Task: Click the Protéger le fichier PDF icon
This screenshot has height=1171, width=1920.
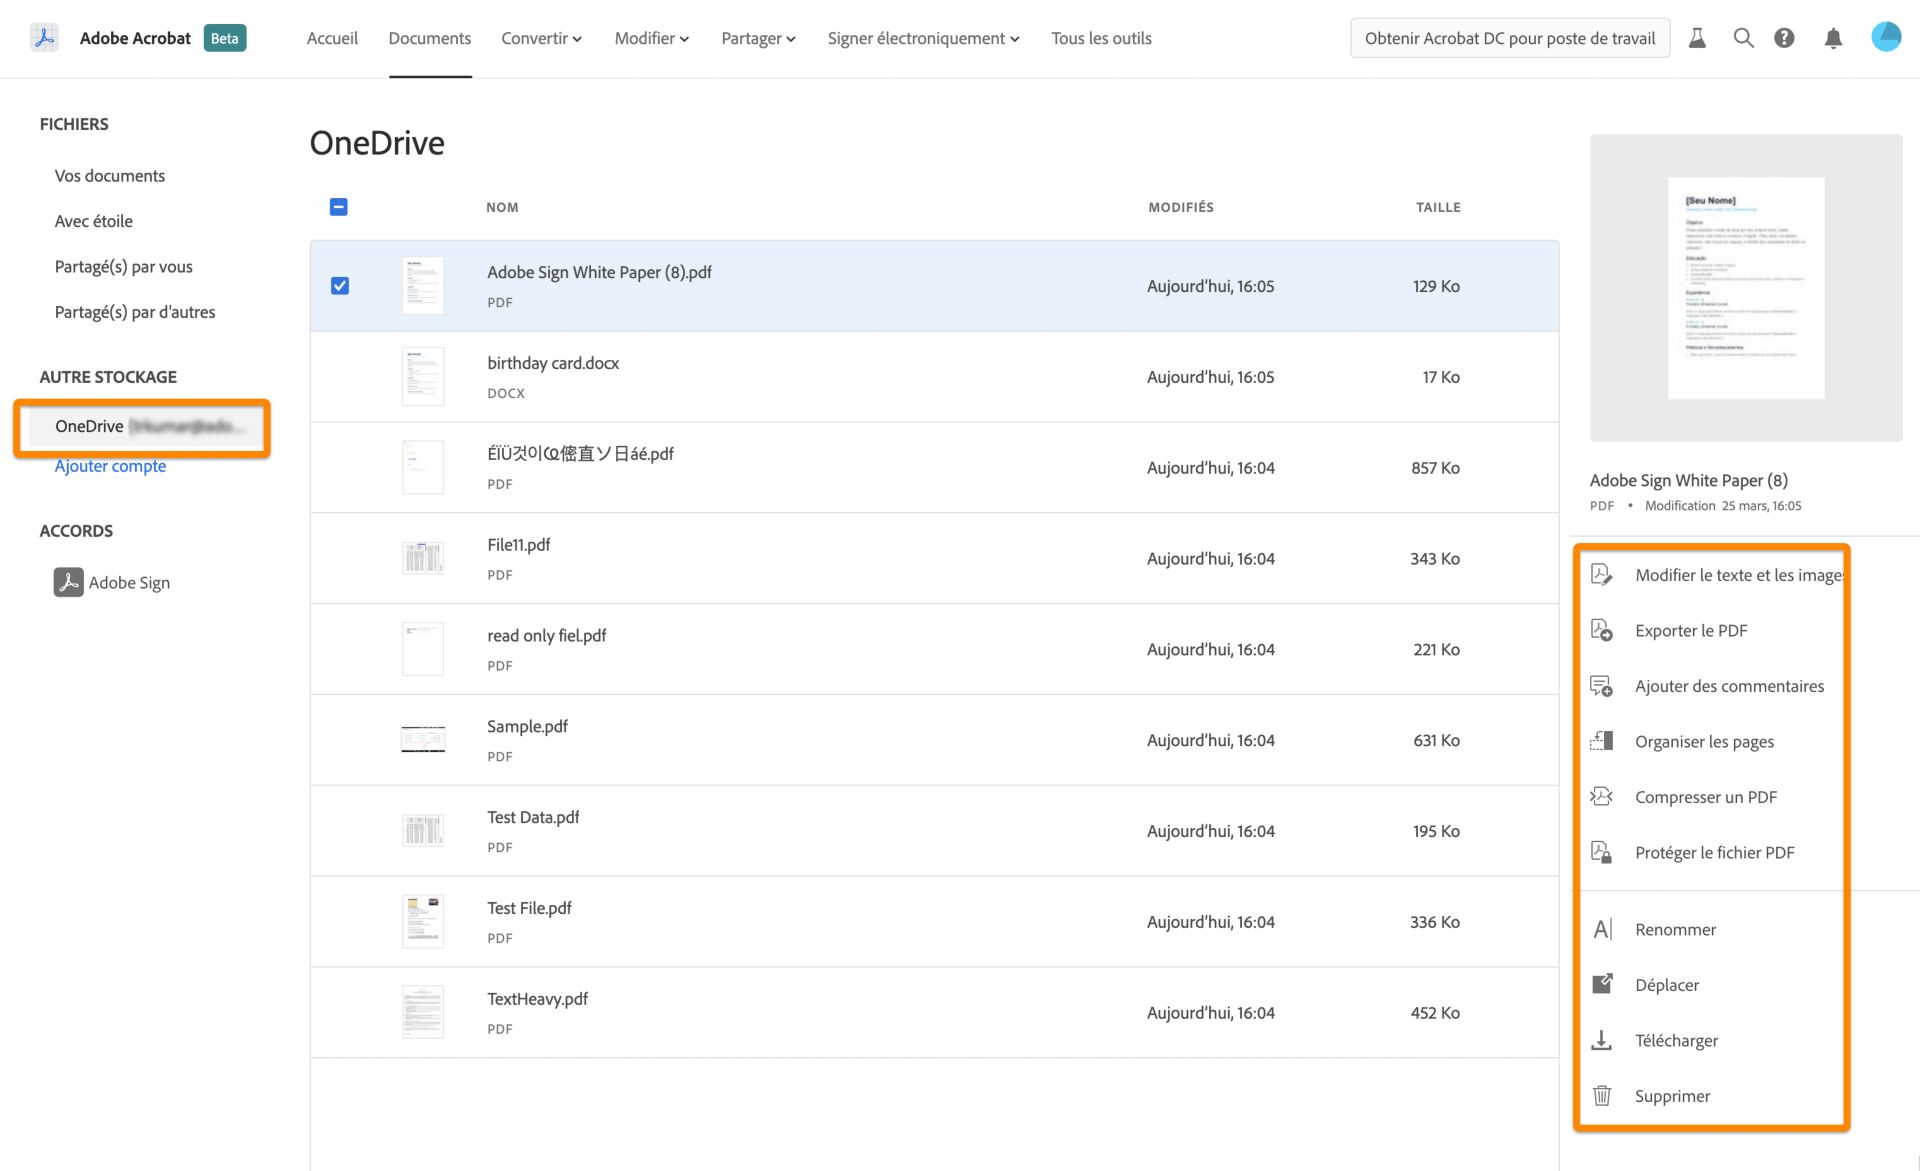Action: pyautogui.click(x=1601, y=852)
